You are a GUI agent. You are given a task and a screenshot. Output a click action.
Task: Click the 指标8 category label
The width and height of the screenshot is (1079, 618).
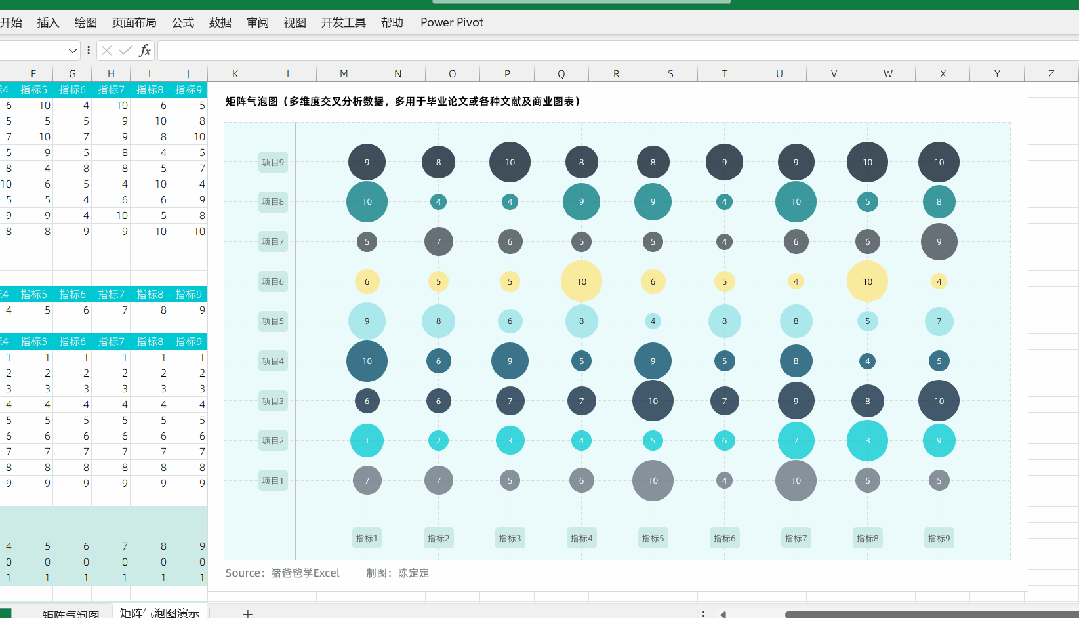(x=868, y=538)
